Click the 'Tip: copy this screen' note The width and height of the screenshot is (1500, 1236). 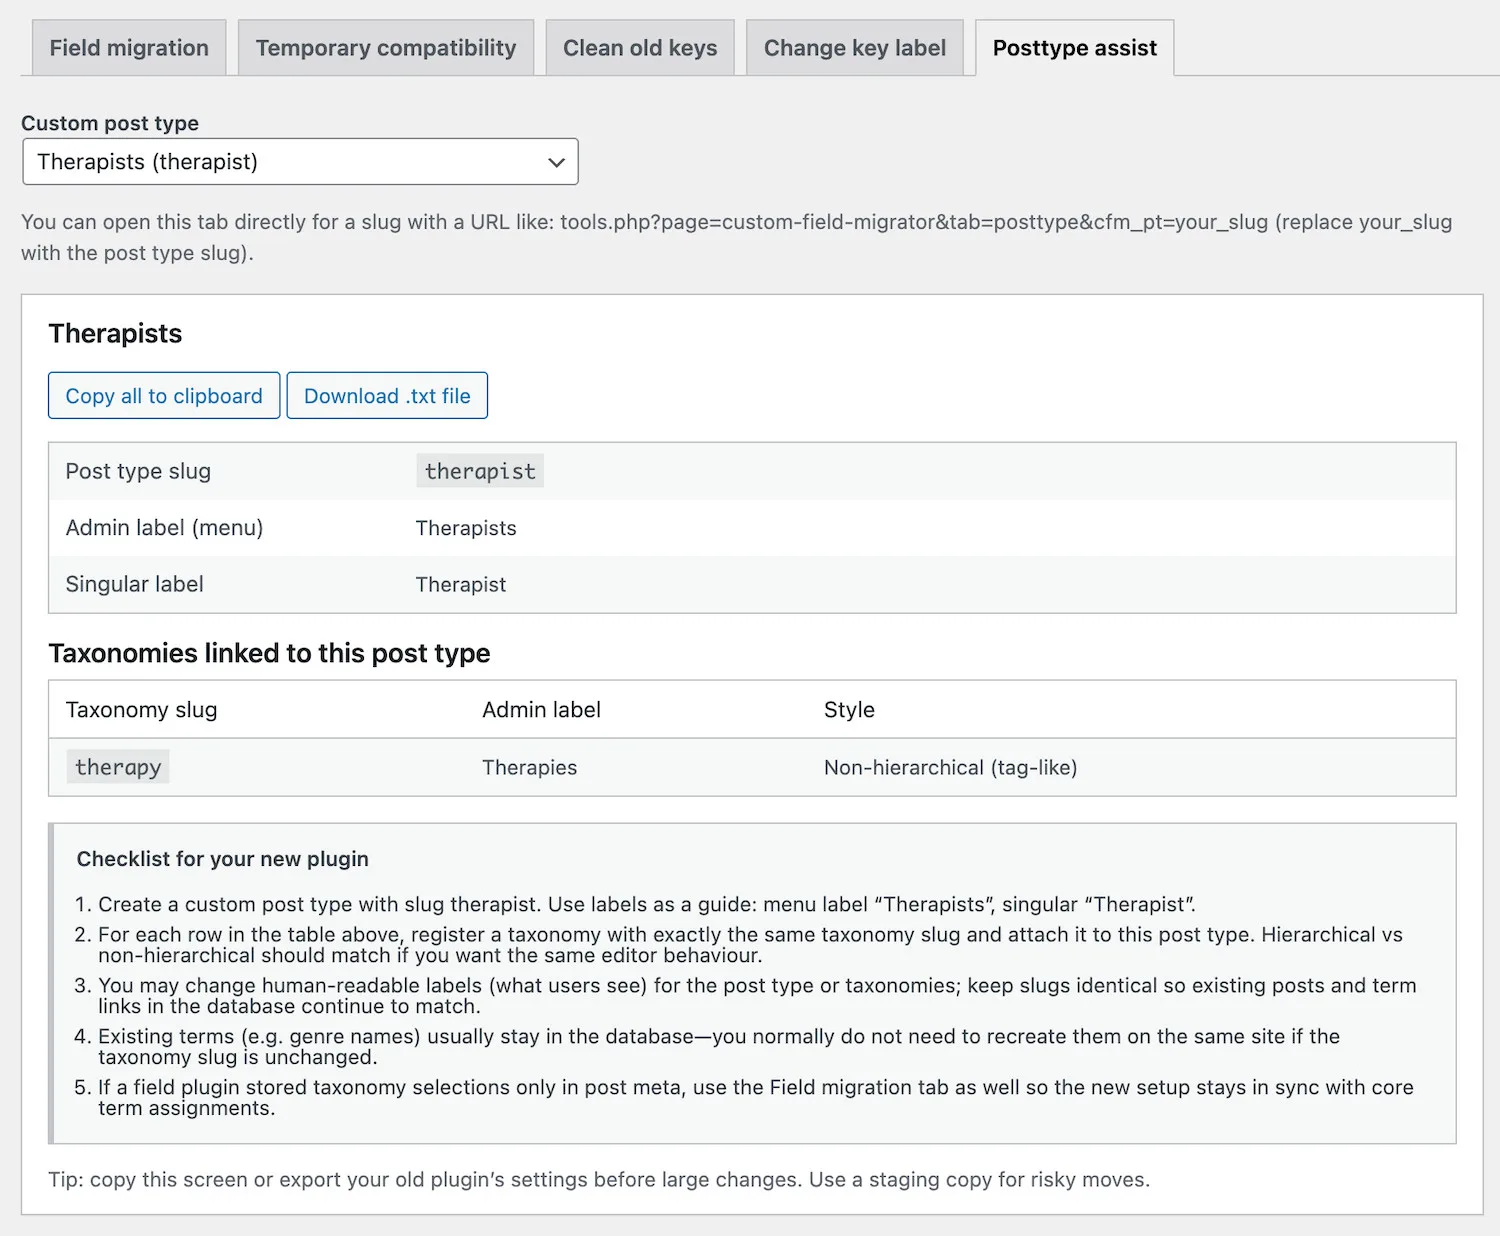coord(599,1180)
